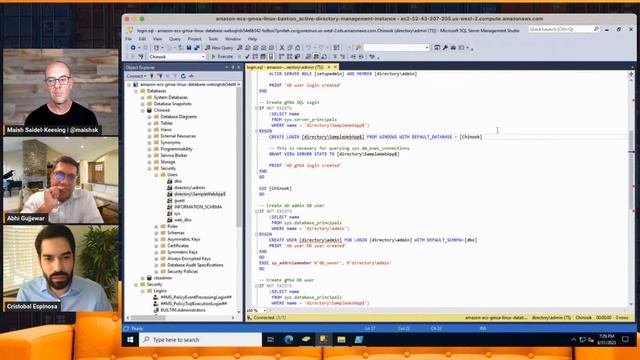Open the Project menu
This screenshot has width=640, height=360.
pyautogui.click(x=194, y=39)
